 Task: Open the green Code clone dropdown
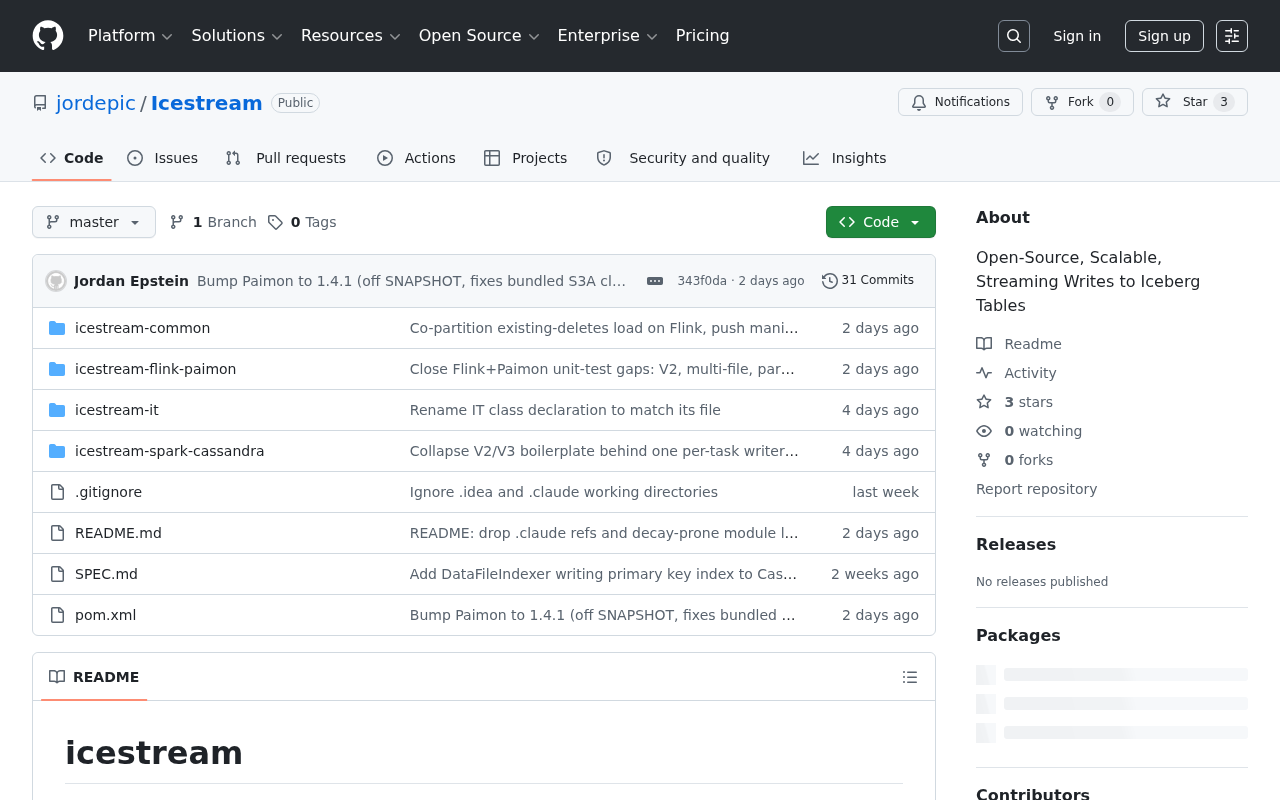(881, 222)
